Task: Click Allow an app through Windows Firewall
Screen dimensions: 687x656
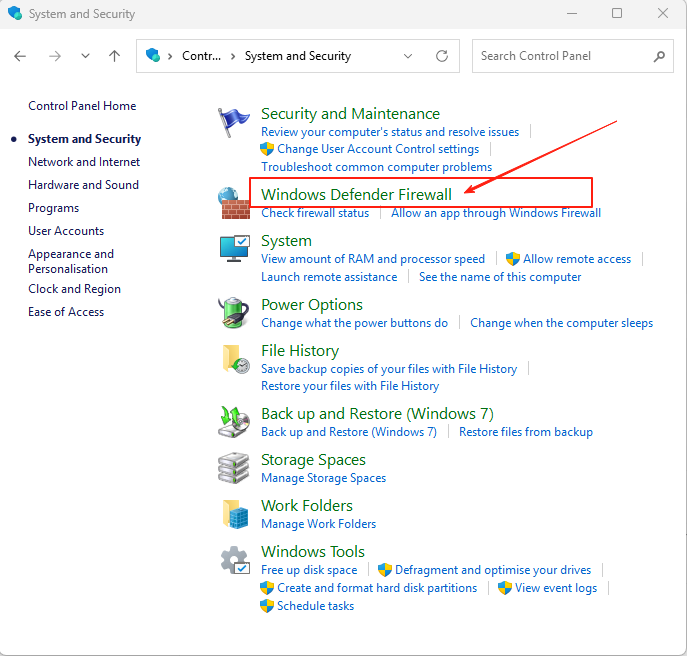Action: [x=496, y=213]
